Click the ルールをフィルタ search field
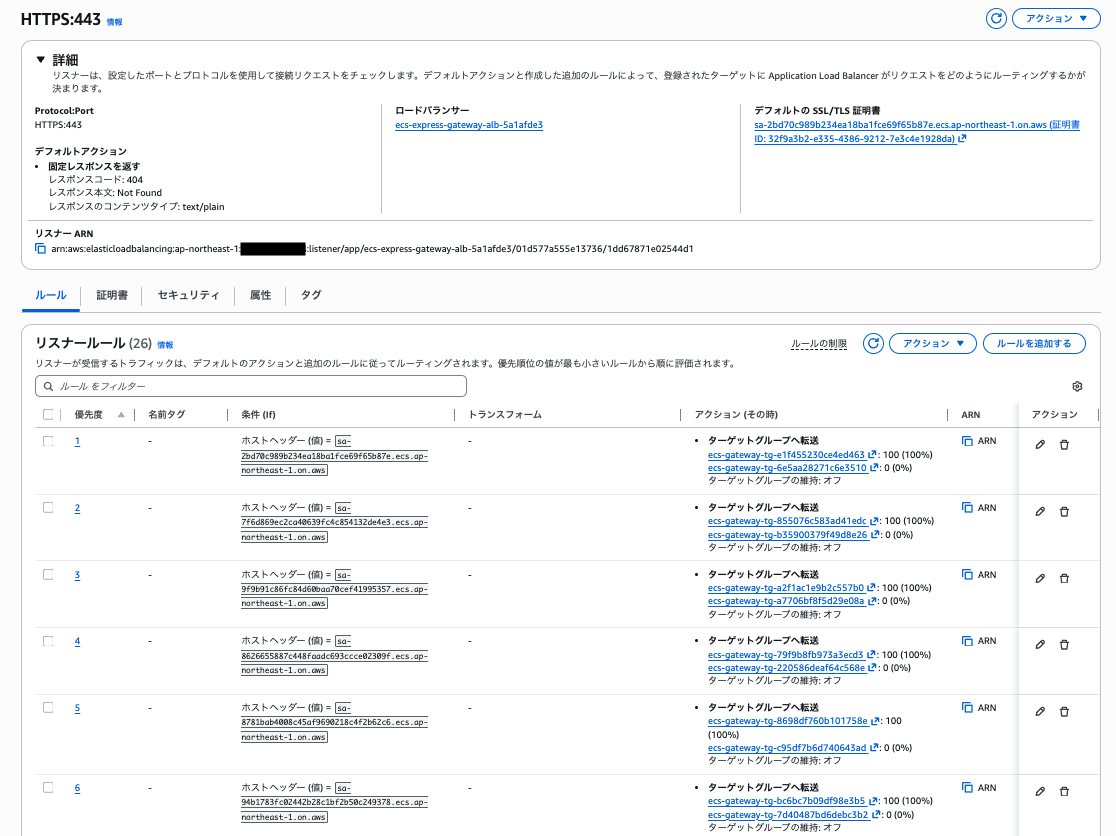The width and height of the screenshot is (1116, 836). pos(250,386)
